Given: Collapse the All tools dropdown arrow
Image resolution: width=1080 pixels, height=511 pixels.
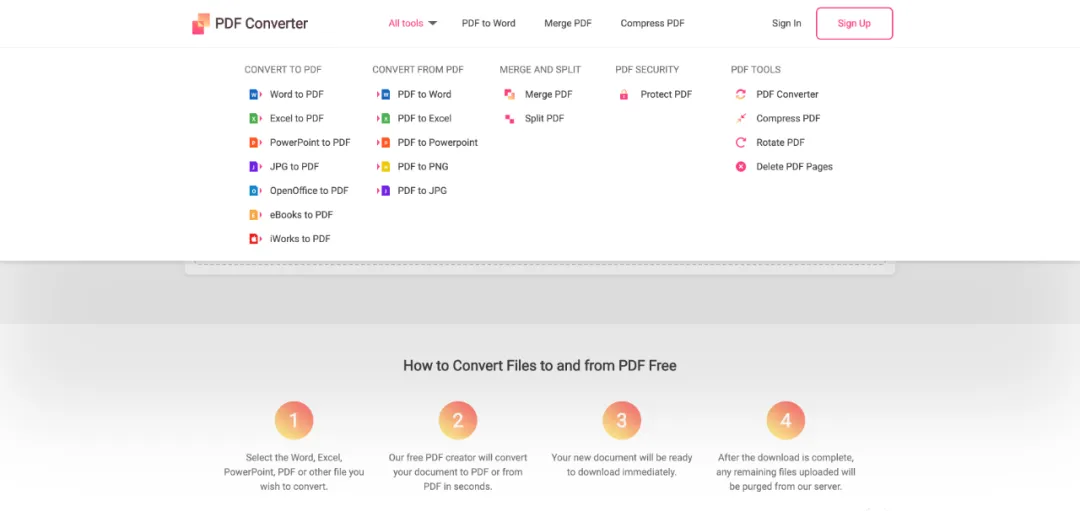Looking at the screenshot, I should point(433,23).
